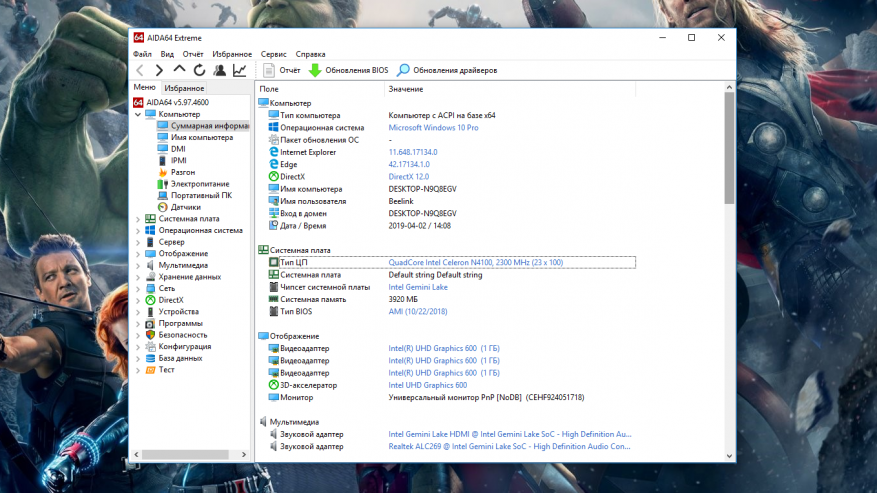Open the user profile toolbar icon
The height and width of the screenshot is (493, 877).
pos(220,70)
